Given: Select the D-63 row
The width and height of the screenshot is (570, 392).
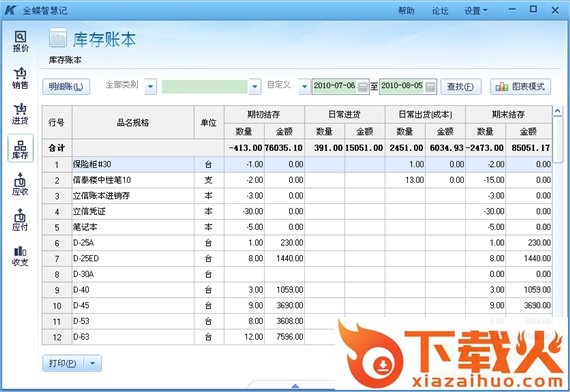Looking at the screenshot, I should (297, 337).
